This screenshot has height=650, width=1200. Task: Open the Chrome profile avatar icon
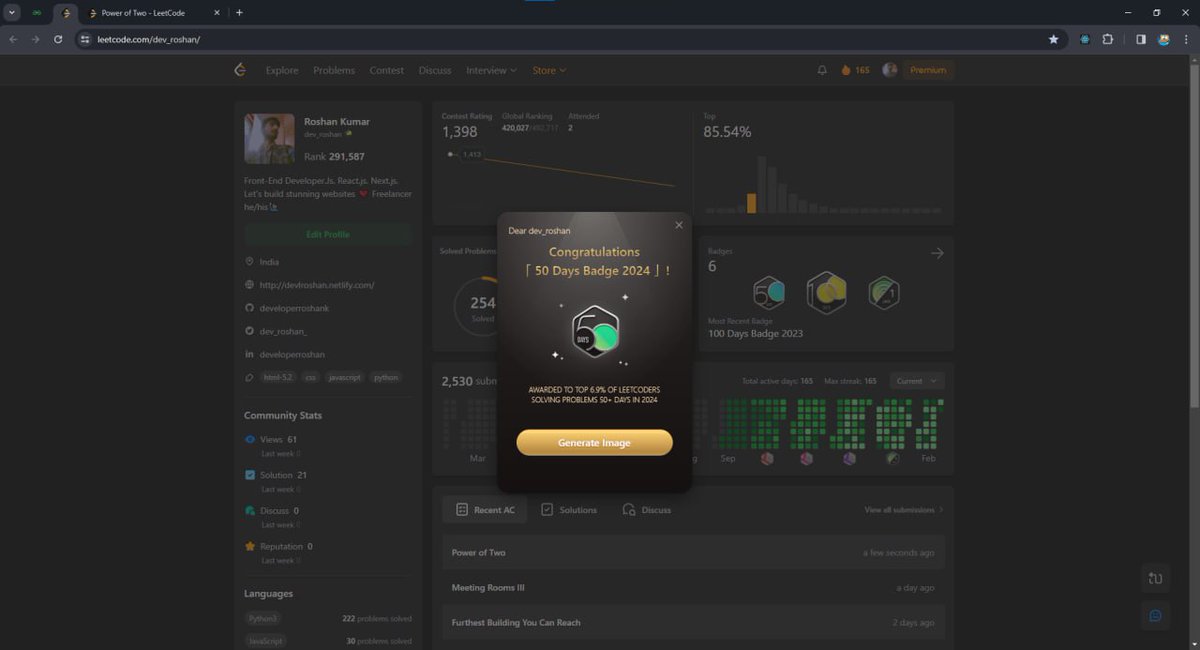click(x=1164, y=39)
